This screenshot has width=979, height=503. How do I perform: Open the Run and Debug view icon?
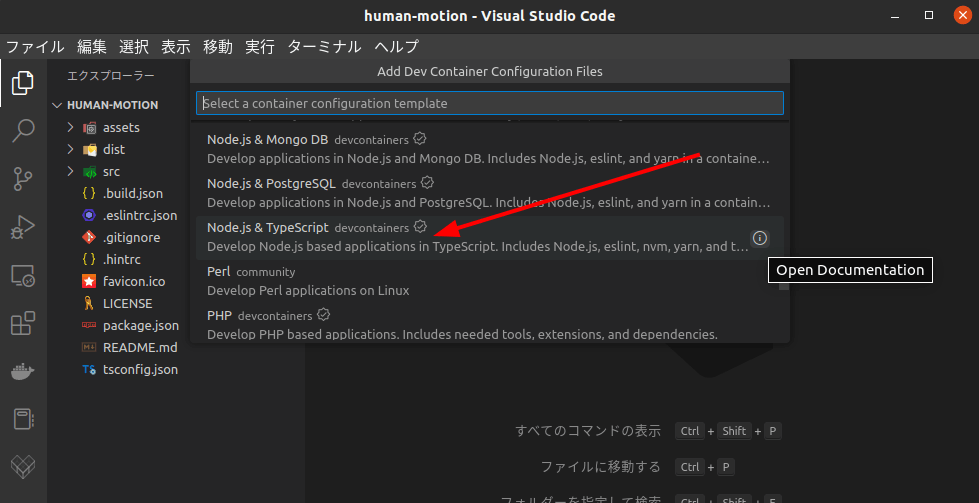[x=23, y=227]
